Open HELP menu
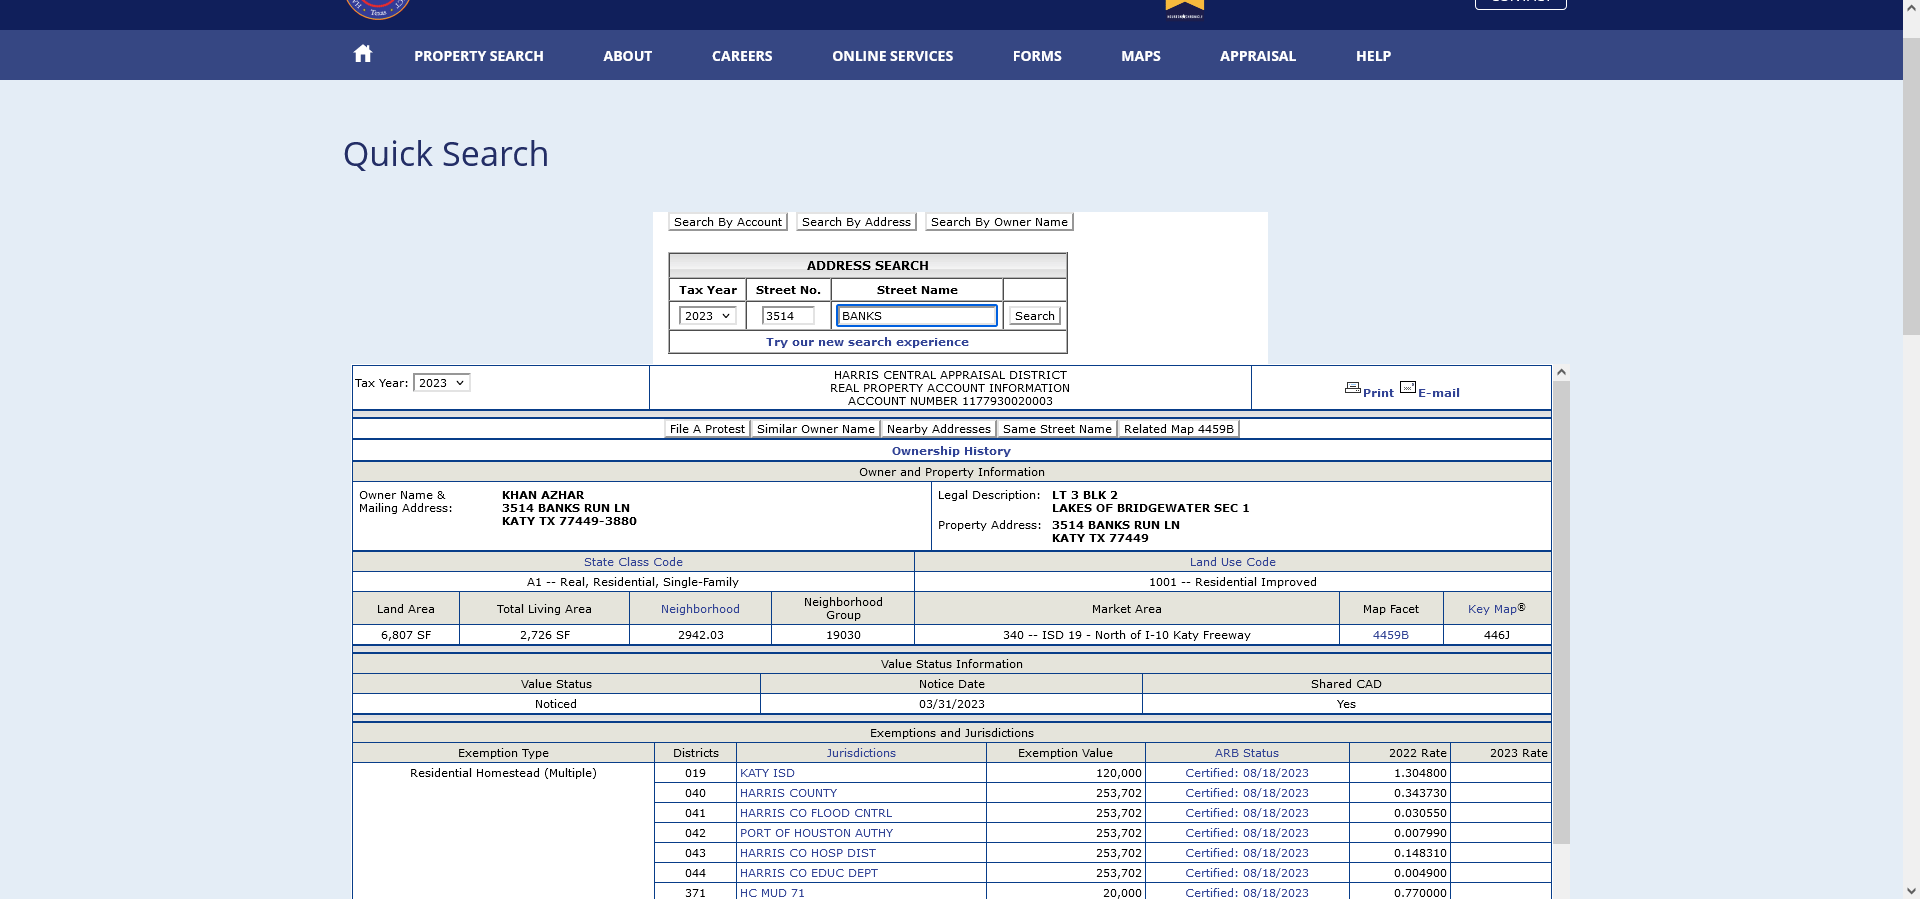Screen dimensions: 1920x899 pyautogui.click(x=1374, y=56)
